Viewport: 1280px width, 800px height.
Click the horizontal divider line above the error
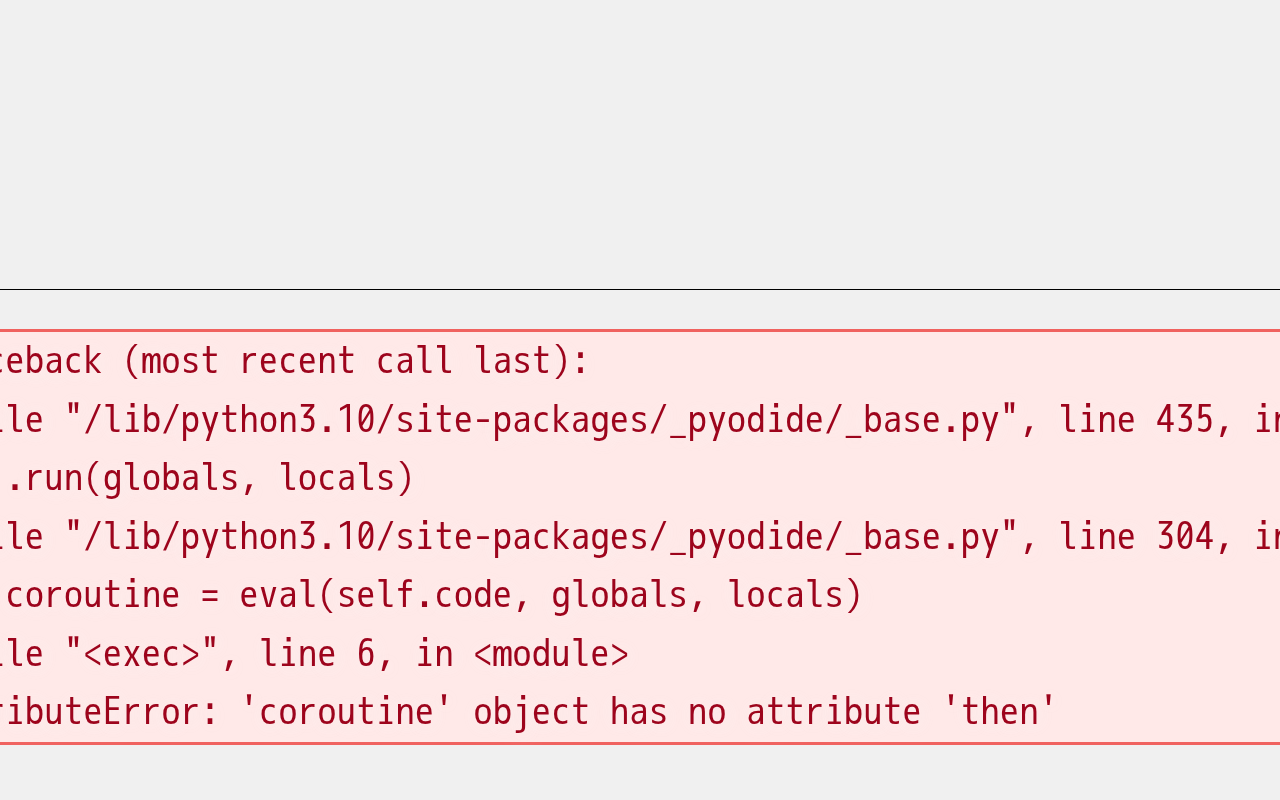tap(640, 290)
